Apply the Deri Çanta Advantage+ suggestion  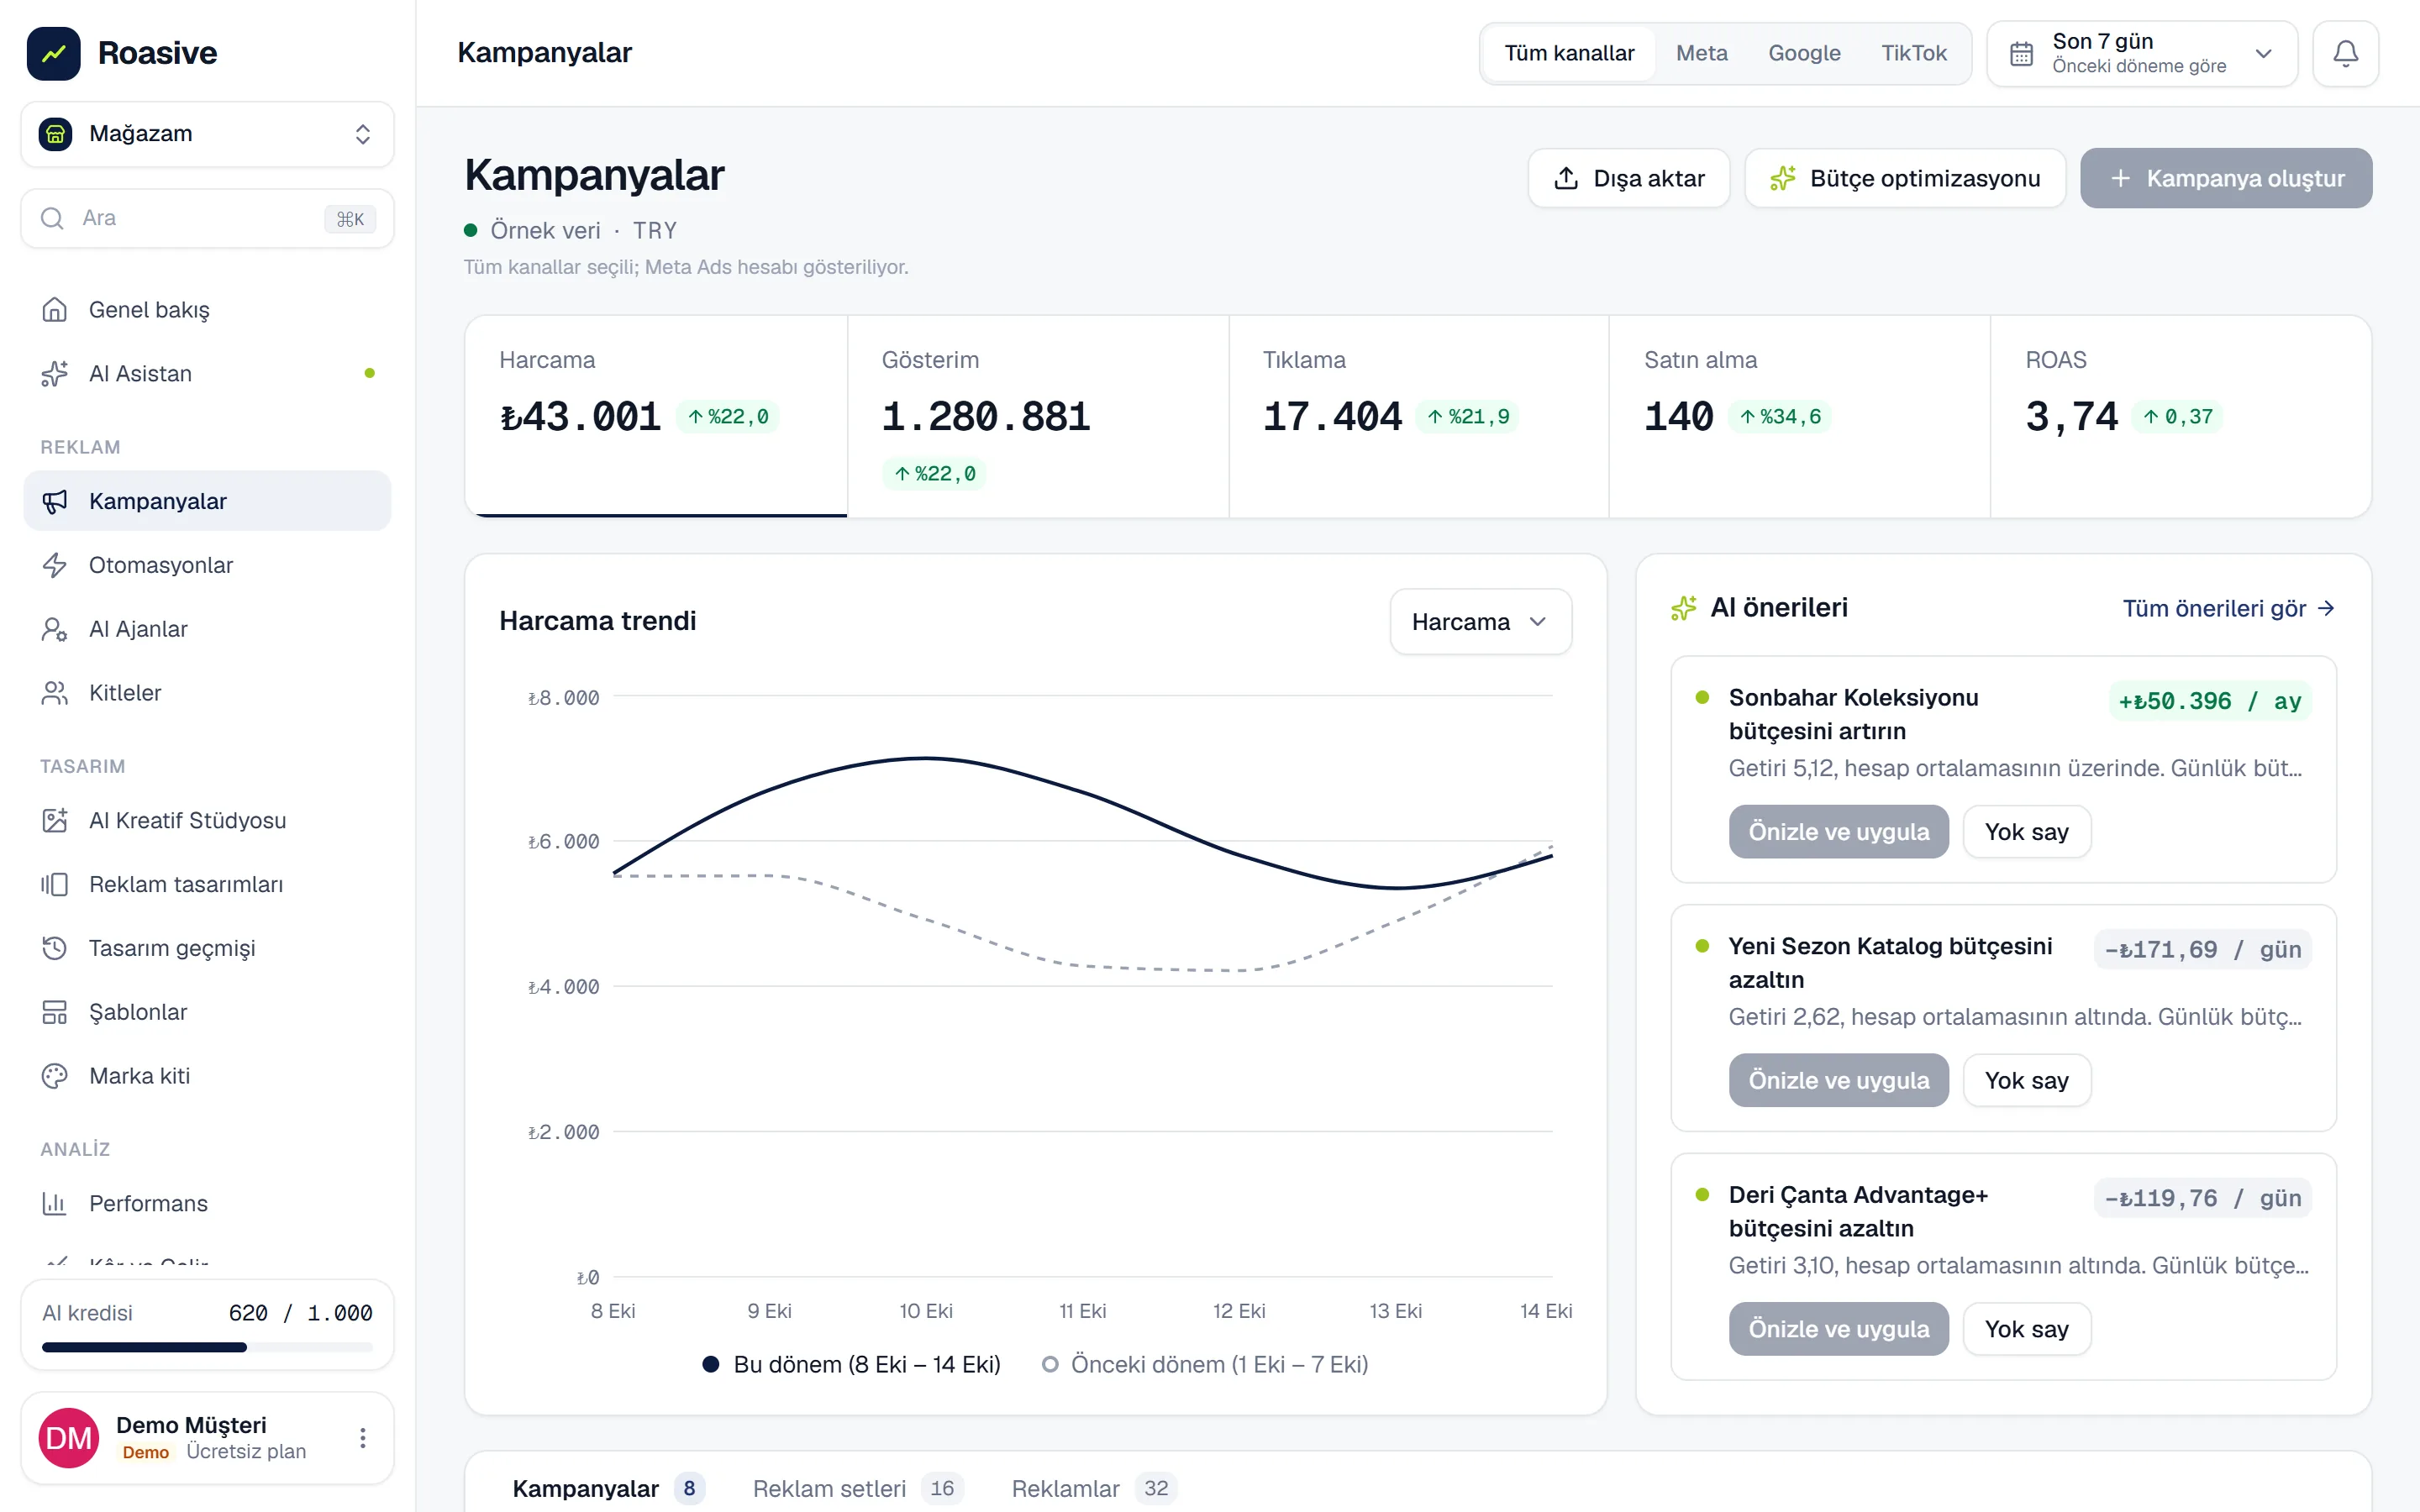click(1838, 1328)
